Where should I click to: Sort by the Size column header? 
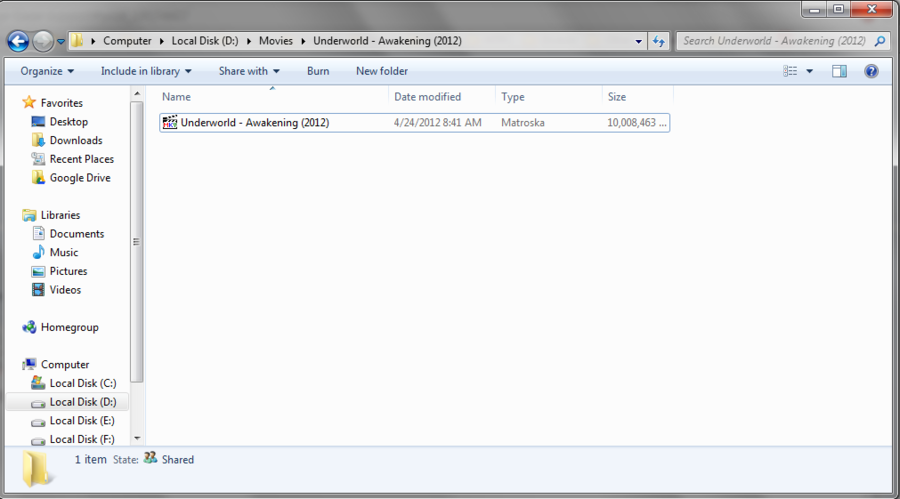pos(637,96)
